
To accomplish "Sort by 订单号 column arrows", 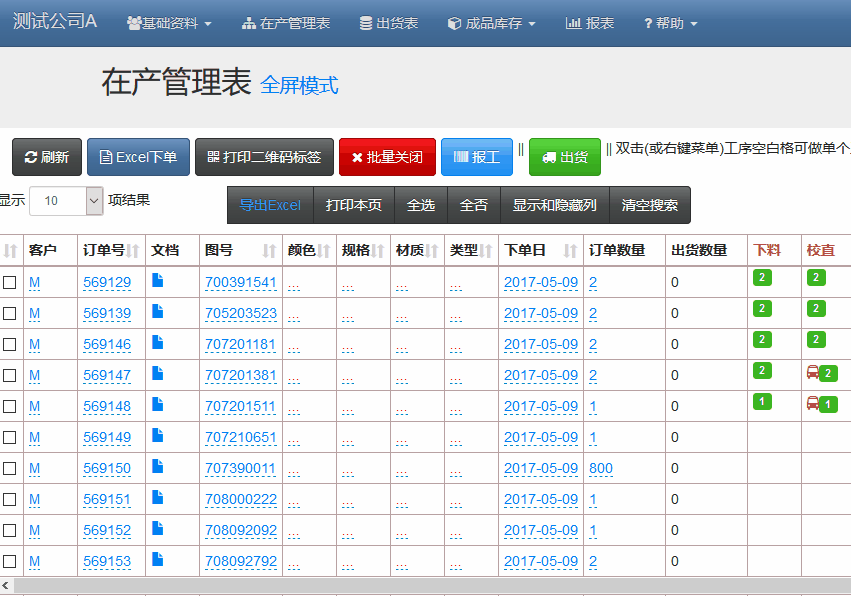I will point(133,251).
